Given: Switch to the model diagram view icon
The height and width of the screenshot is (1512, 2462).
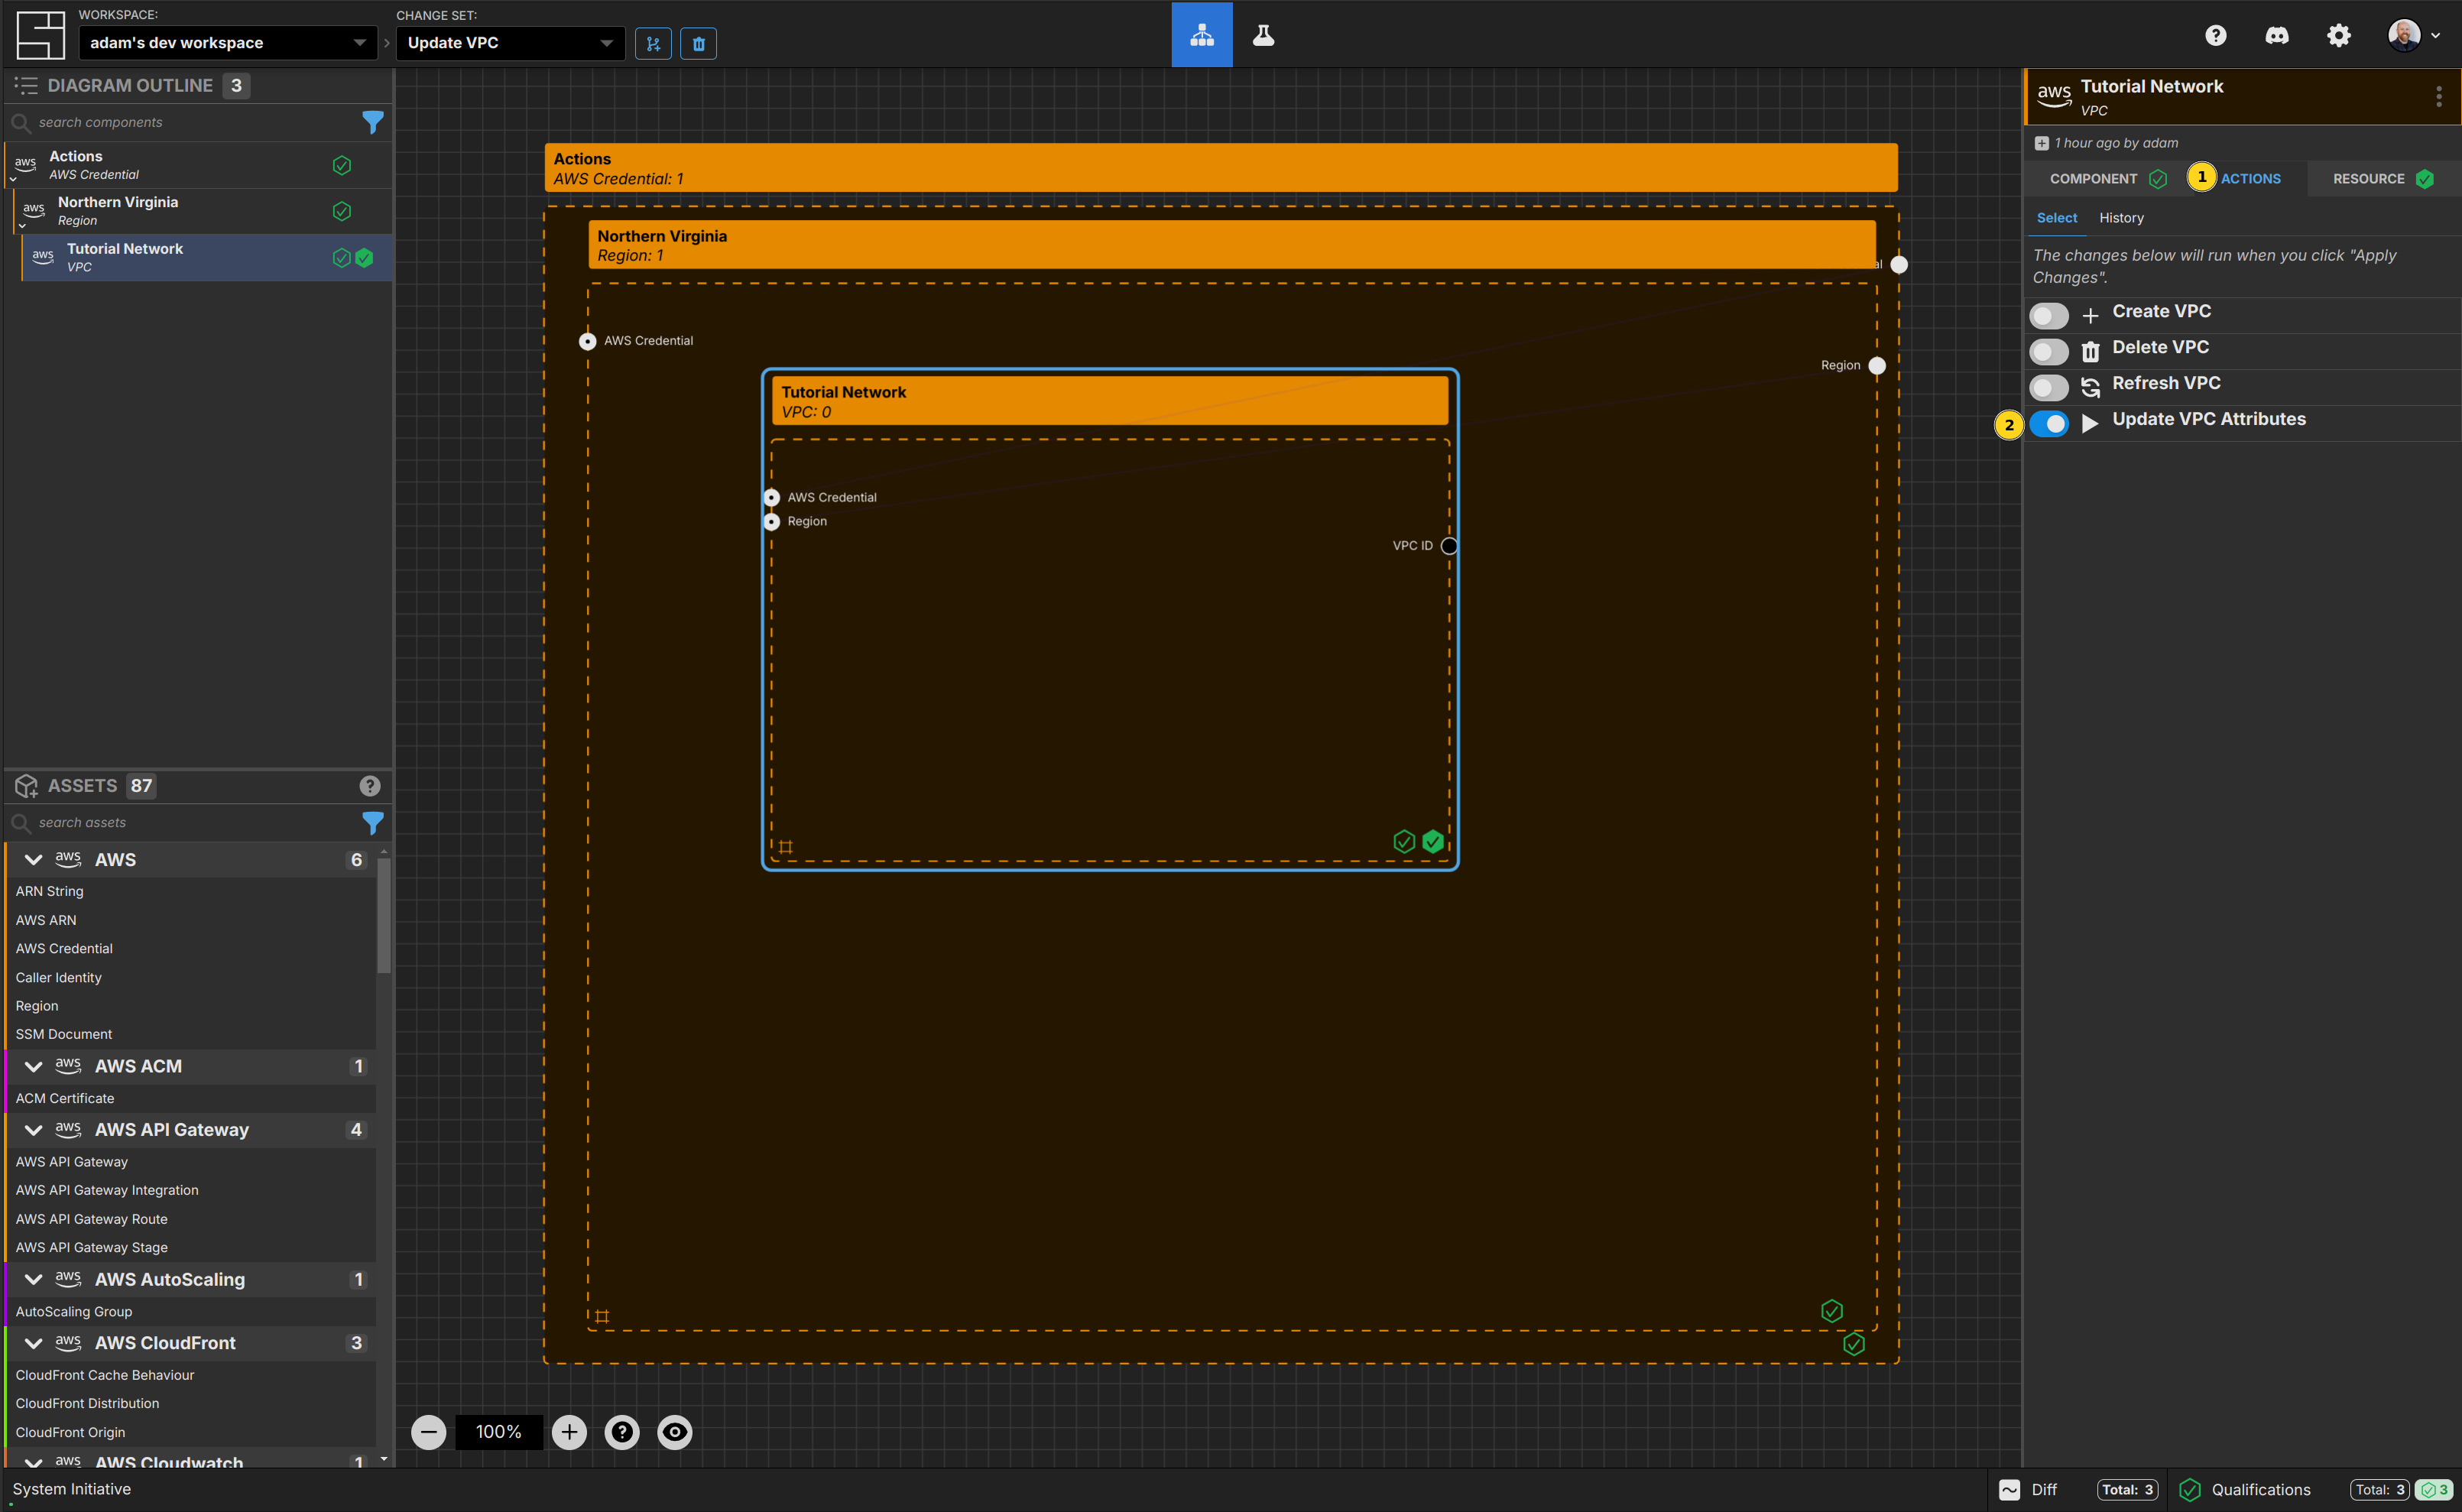Looking at the screenshot, I should click(x=1202, y=35).
